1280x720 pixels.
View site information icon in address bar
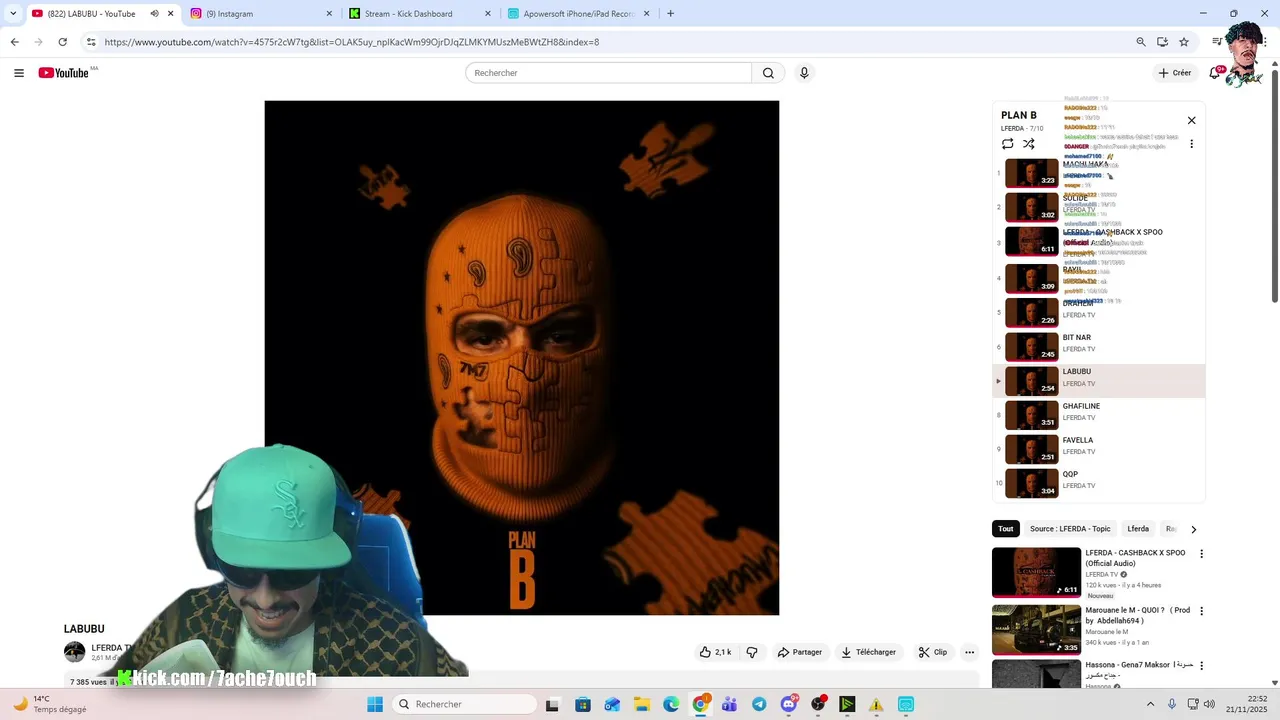[91, 42]
